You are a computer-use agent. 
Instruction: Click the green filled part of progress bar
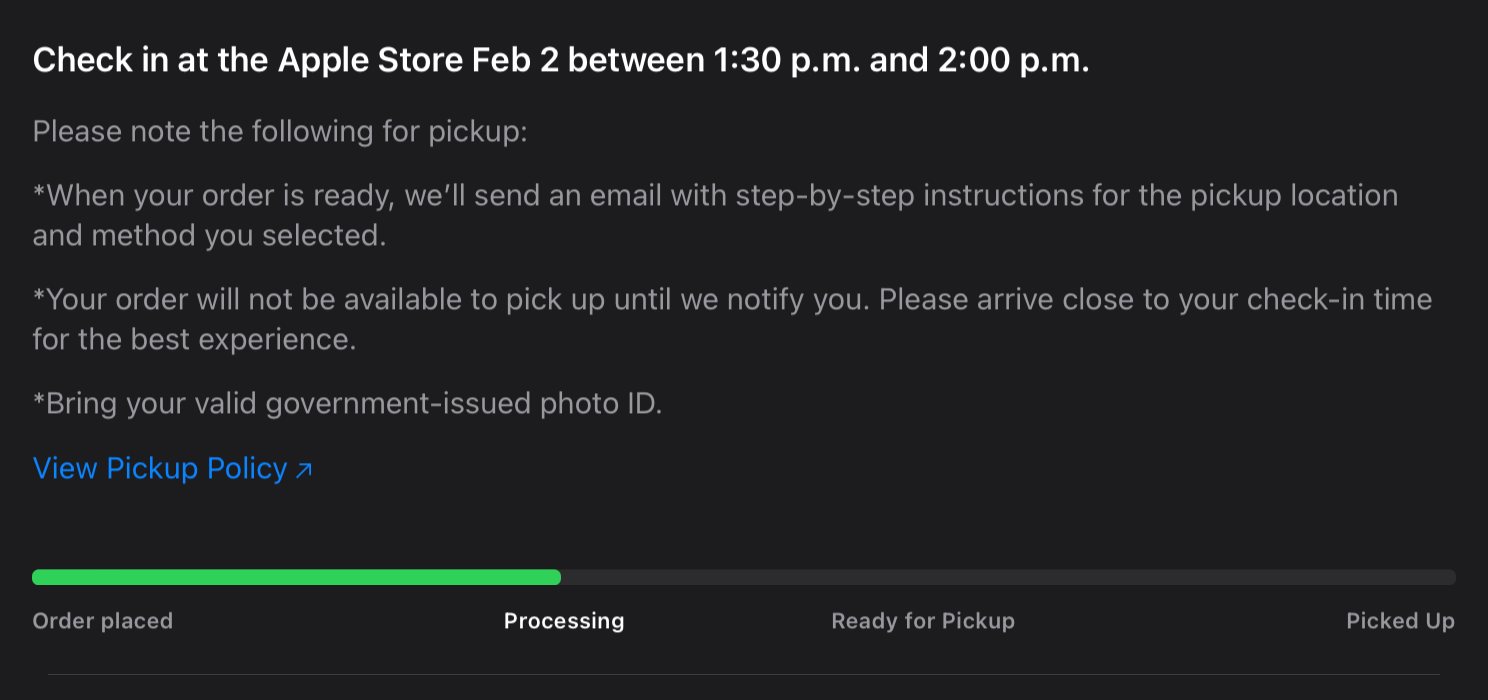point(296,577)
